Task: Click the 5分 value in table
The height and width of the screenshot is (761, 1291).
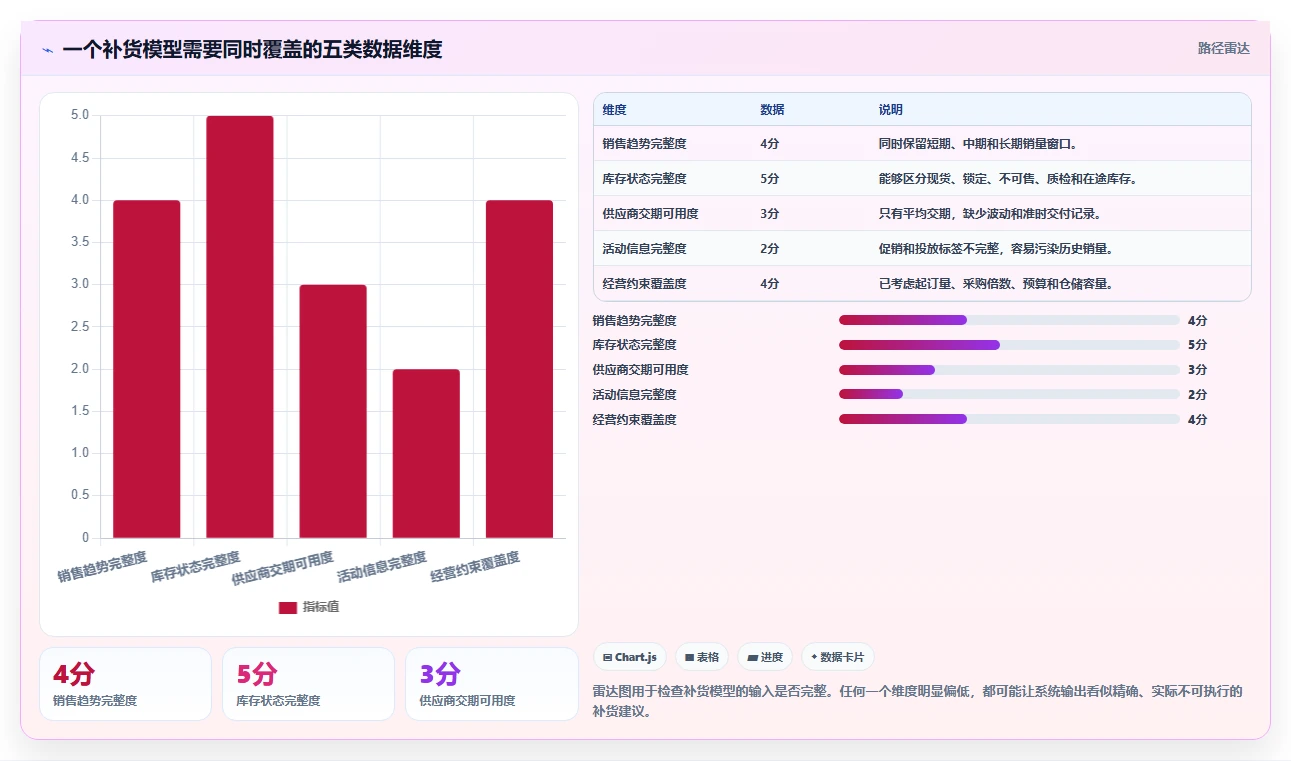Action: [x=769, y=179]
